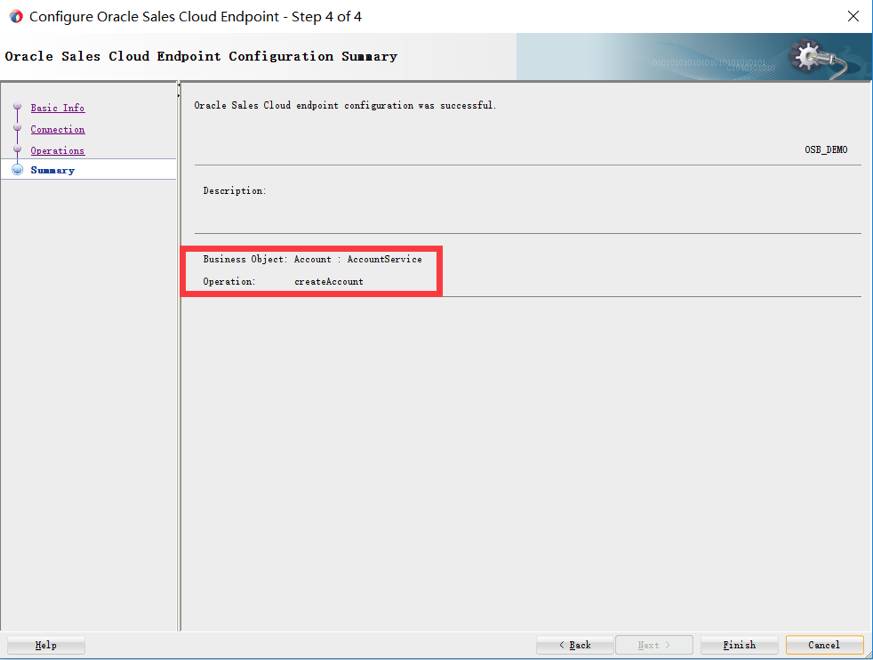This screenshot has height=660, width=873.
Task: Click the 'Operation:' label
Action: (x=229, y=281)
